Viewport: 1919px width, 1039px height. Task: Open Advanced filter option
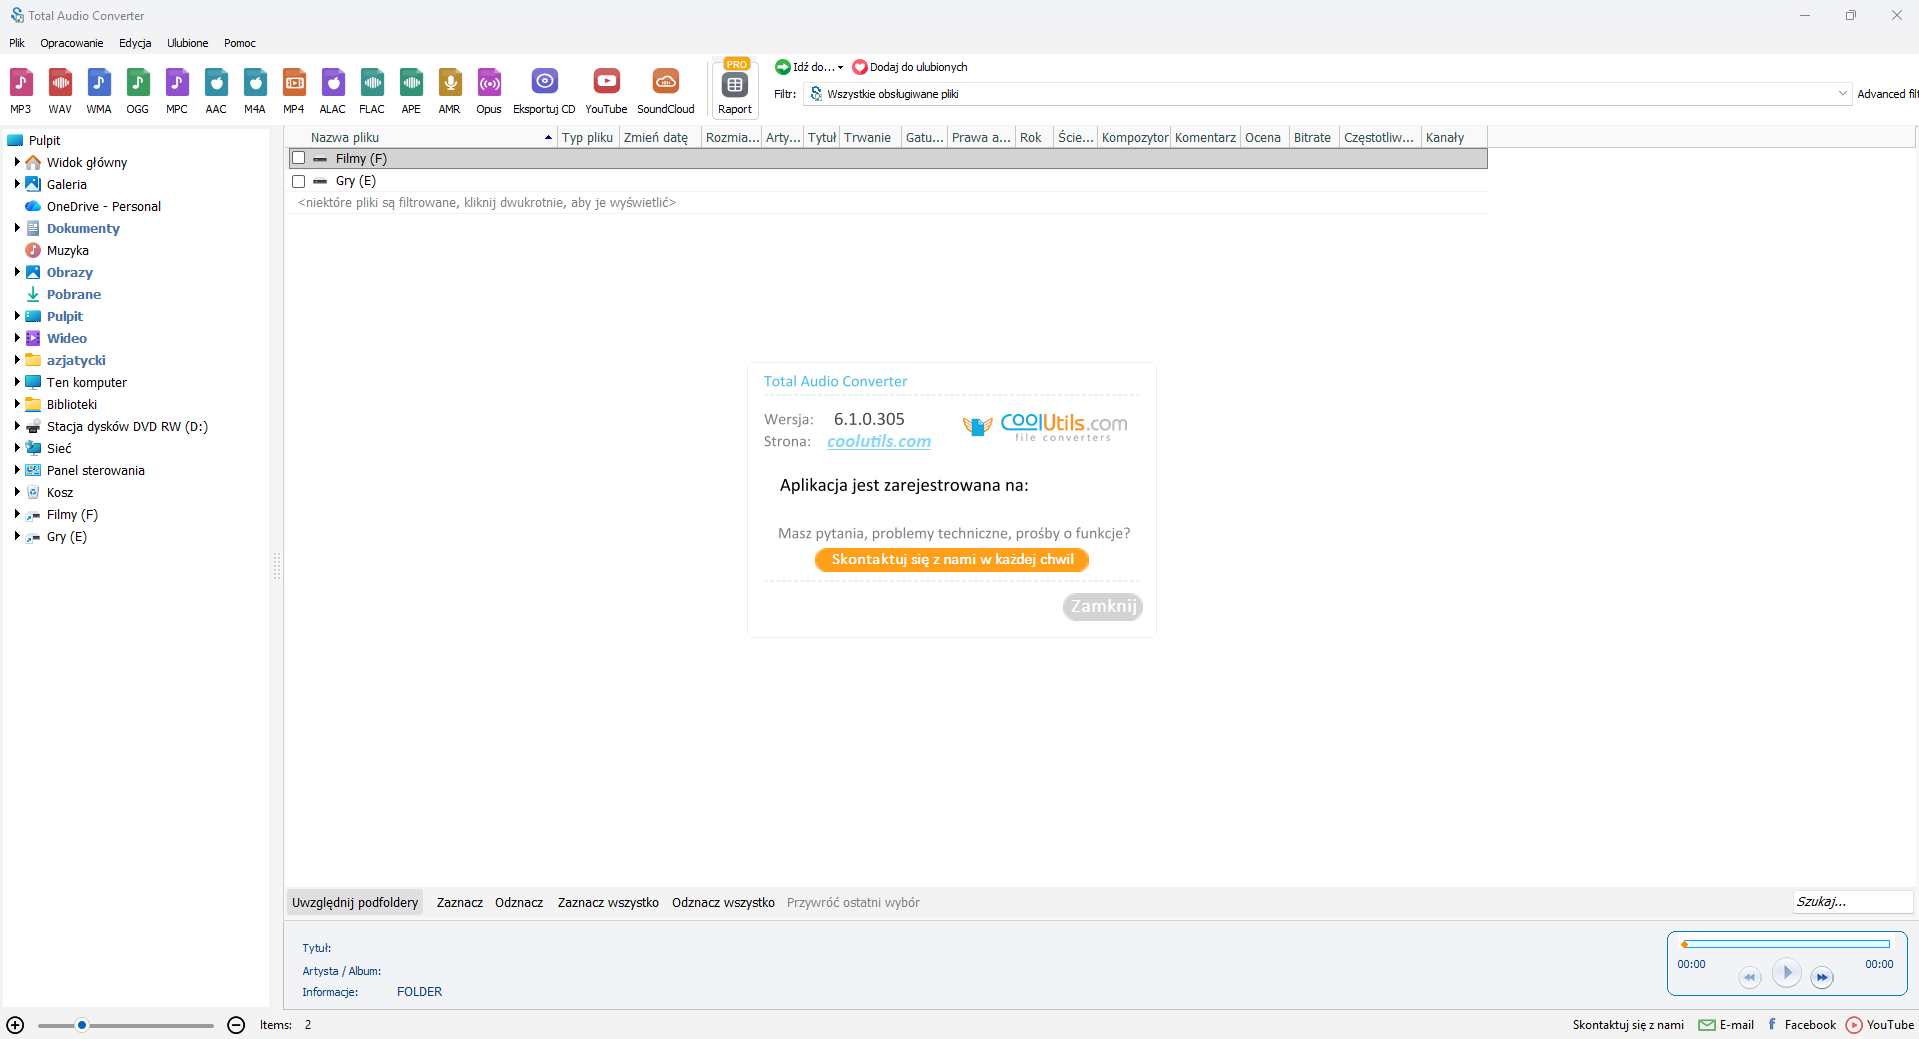coord(1888,94)
